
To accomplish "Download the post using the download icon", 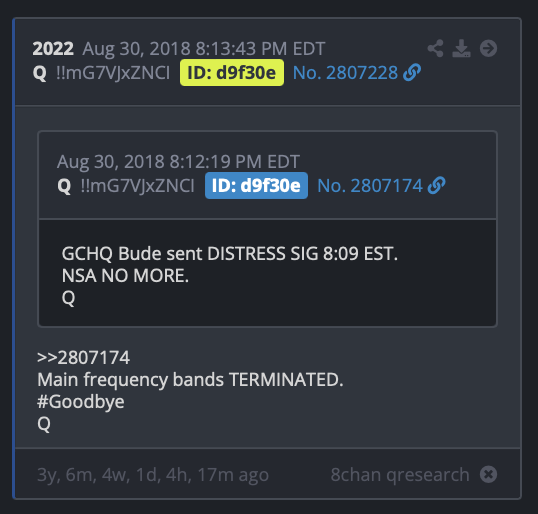I will (461, 48).
